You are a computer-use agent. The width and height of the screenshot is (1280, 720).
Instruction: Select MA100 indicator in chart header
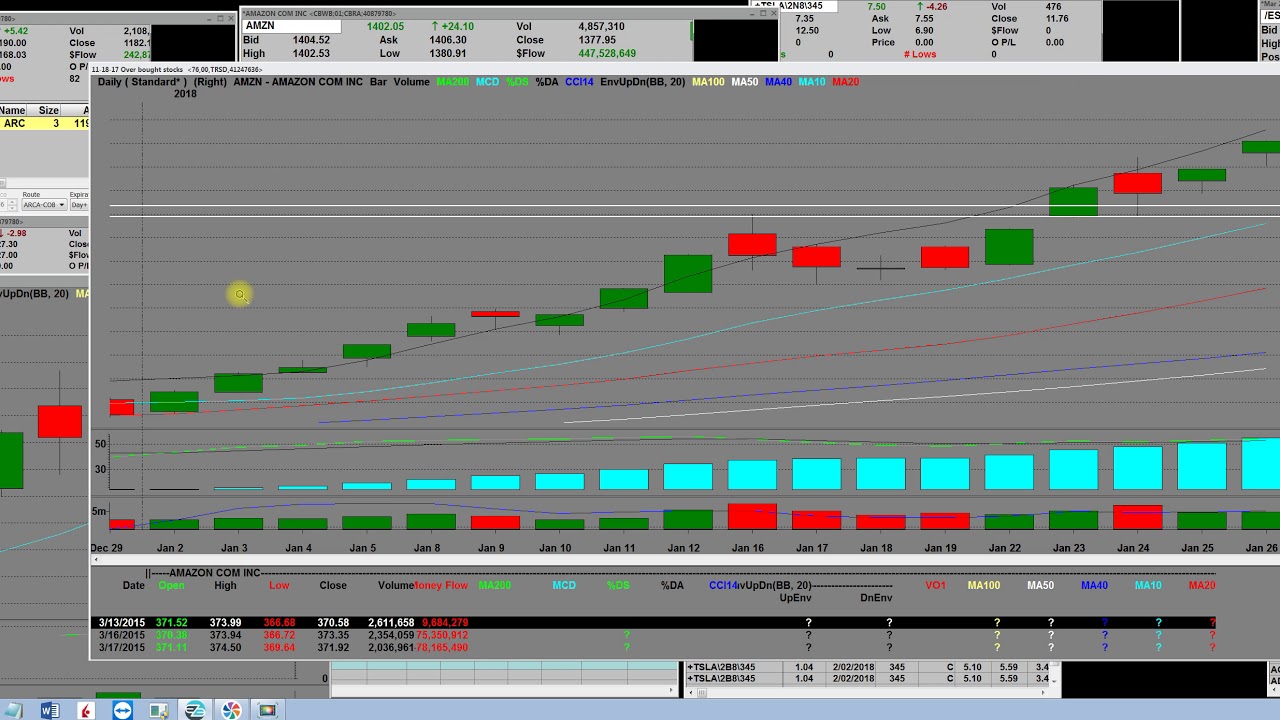[708, 82]
